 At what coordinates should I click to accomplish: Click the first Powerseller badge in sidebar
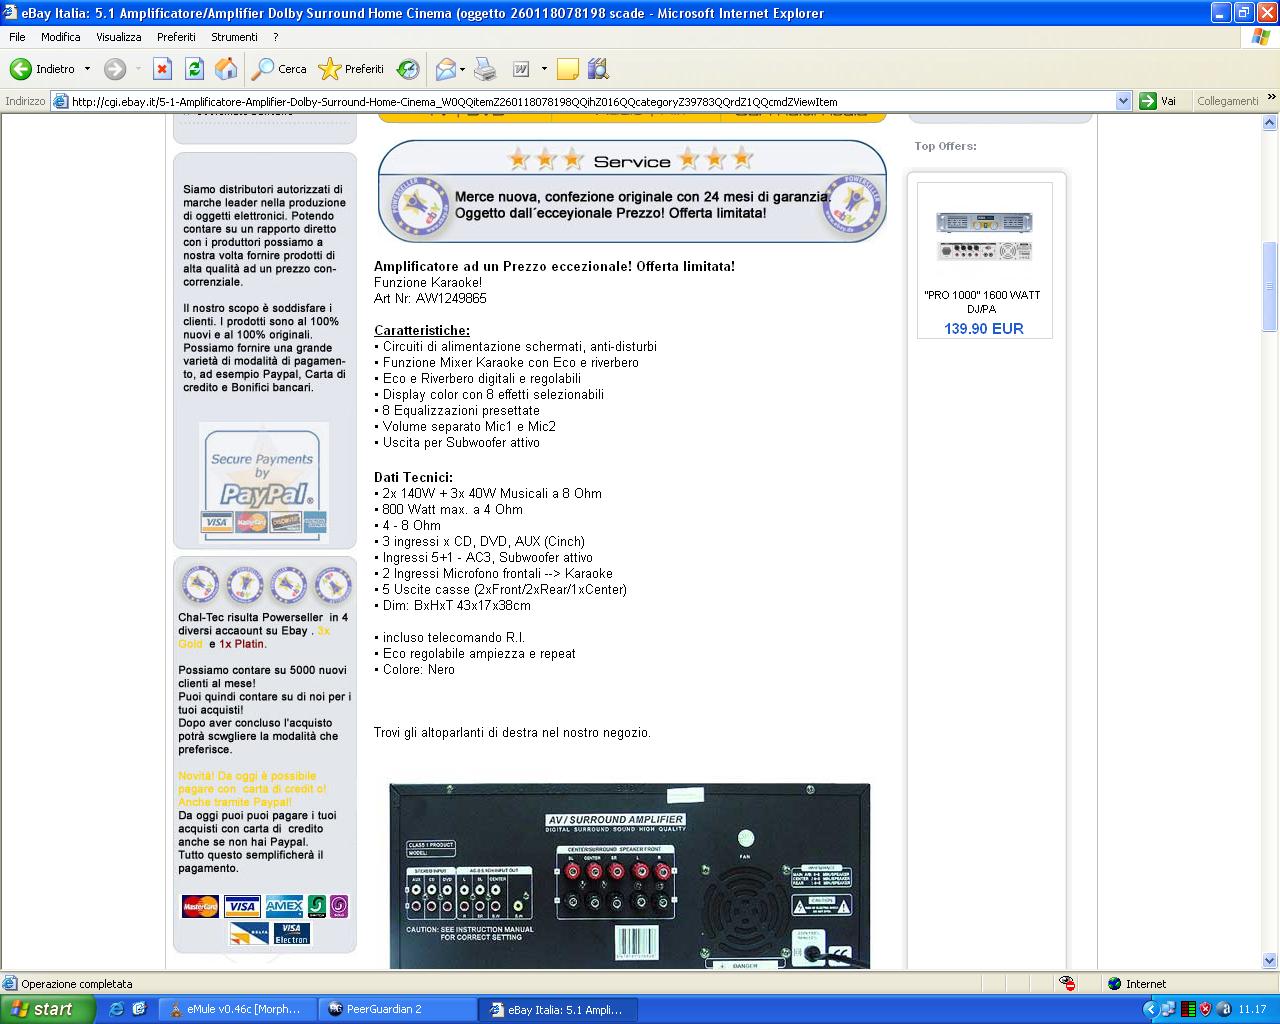tap(199, 585)
